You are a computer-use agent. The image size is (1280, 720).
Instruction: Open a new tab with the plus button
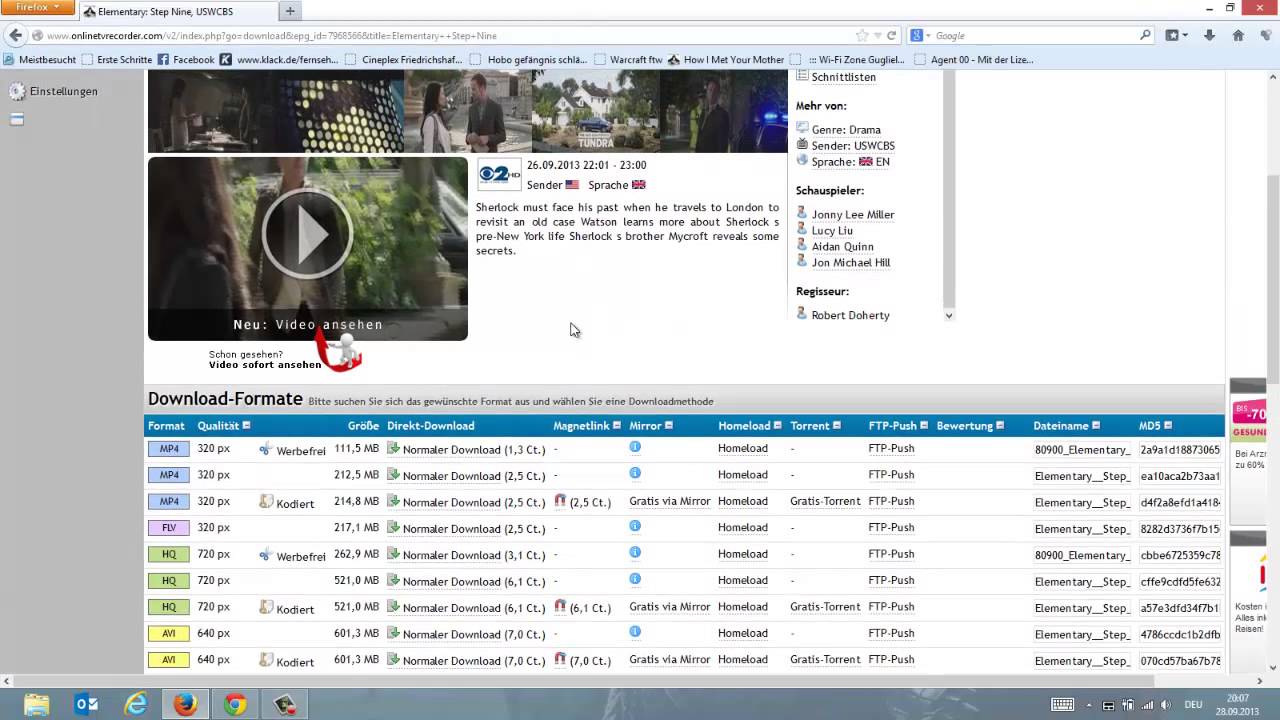(290, 11)
